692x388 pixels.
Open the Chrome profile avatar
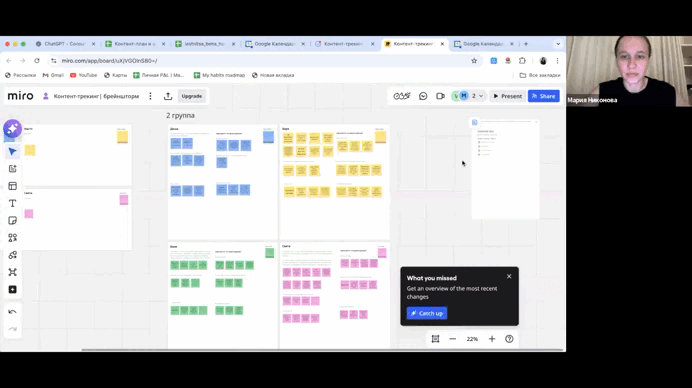pos(543,60)
